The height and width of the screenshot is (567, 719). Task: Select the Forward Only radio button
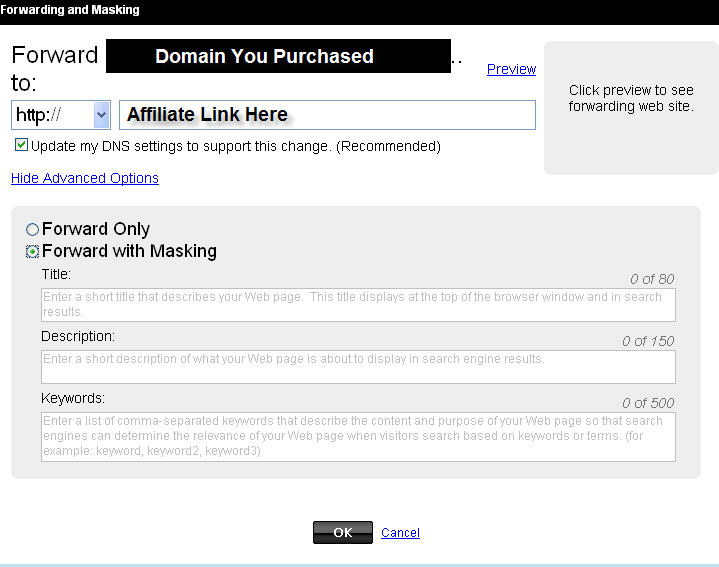[33, 230]
